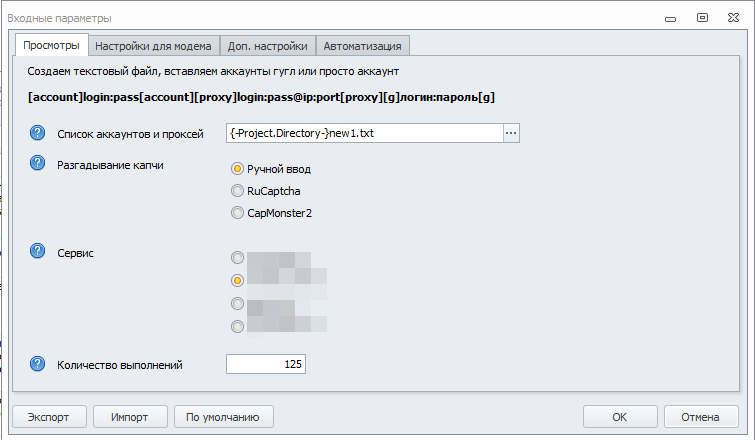Open file browse ellipsis button
755x440 pixels.
point(511,133)
